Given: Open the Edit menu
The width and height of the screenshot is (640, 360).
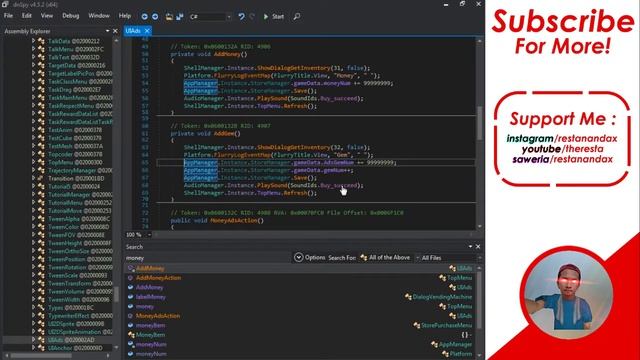Looking at the screenshot, I should [27, 16].
